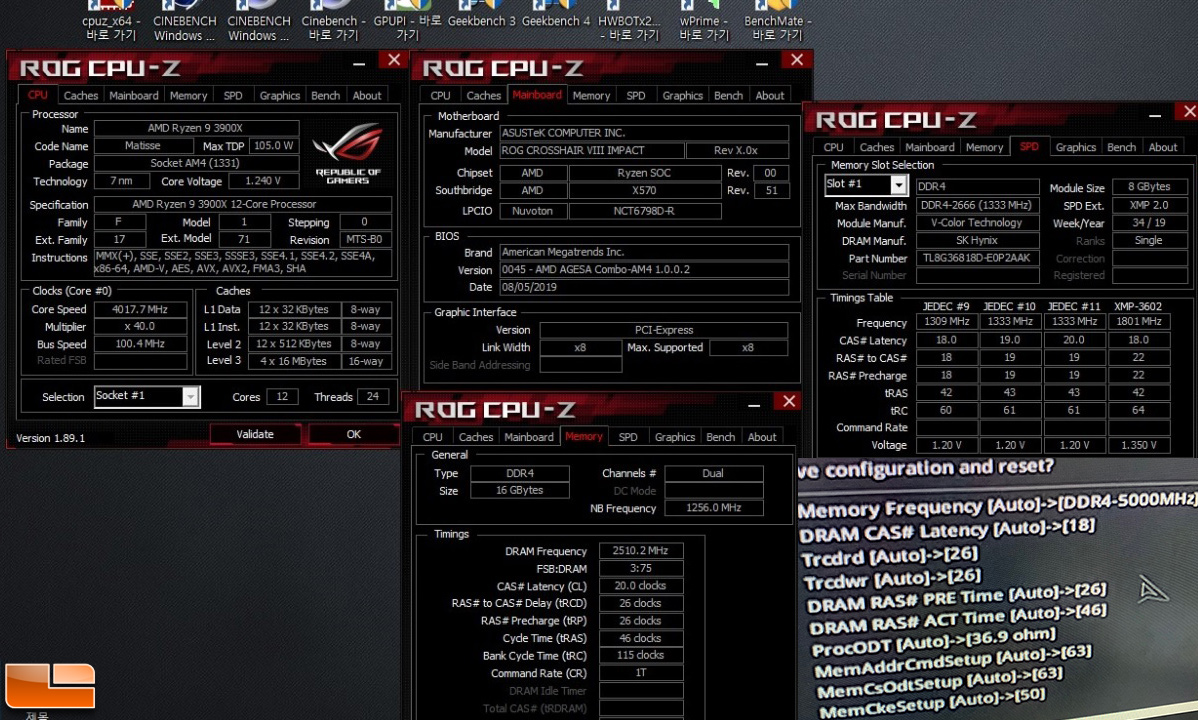This screenshot has height=720, width=1198.
Task: Click the graphic interface version 'PCI-Express'
Action: (x=663, y=330)
